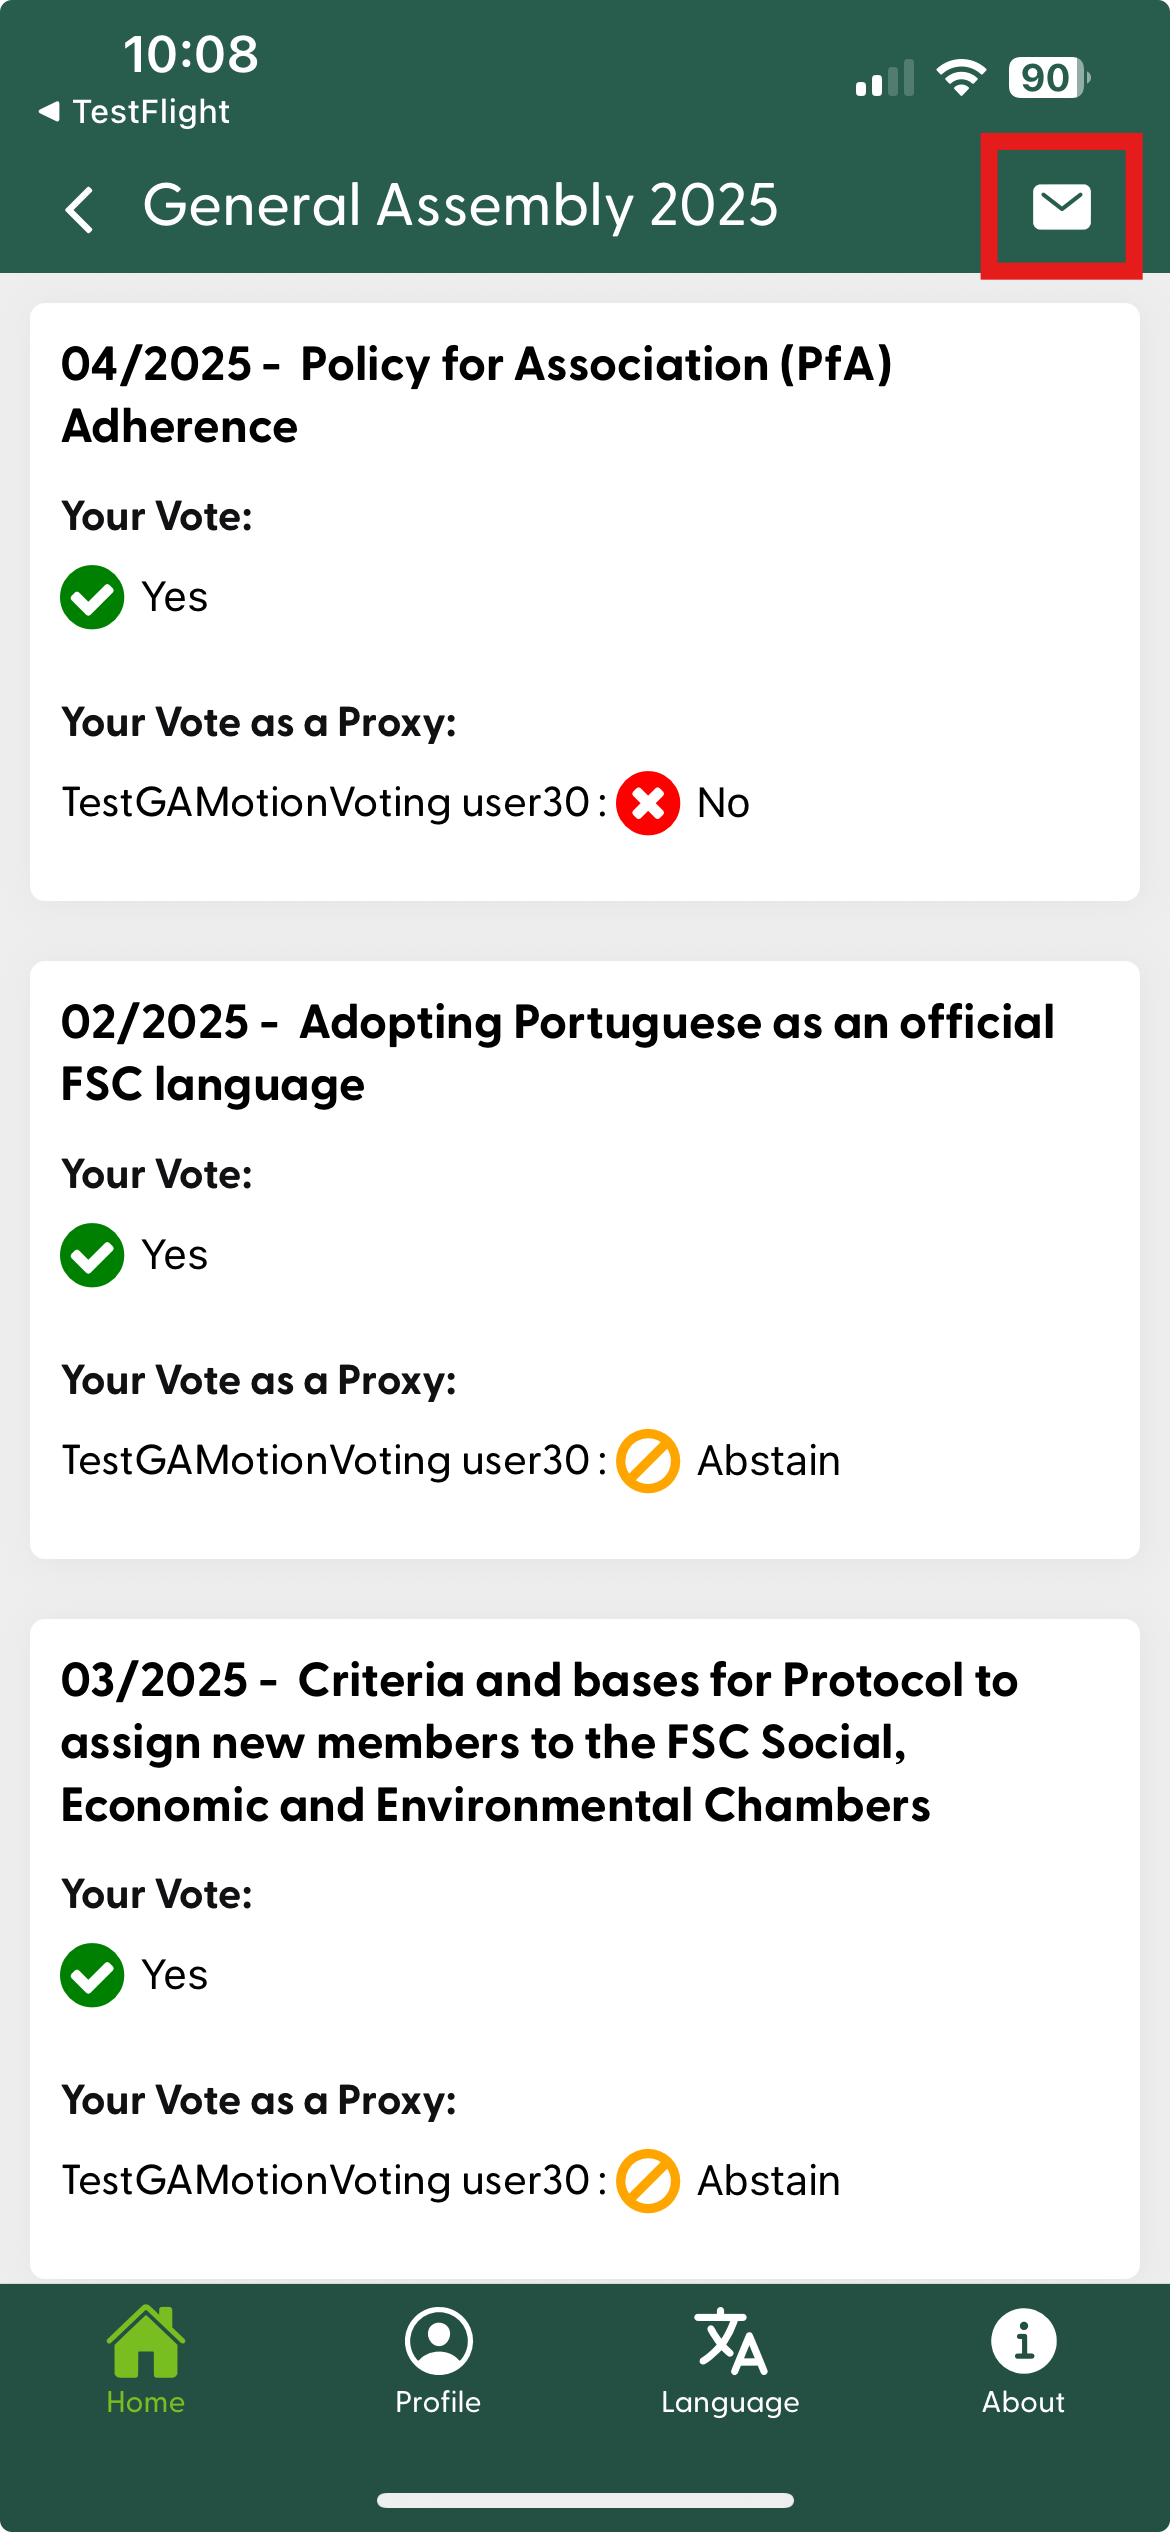Tap red No cross for proxy vote
Screen dimensions: 1170x2532
pos(648,803)
